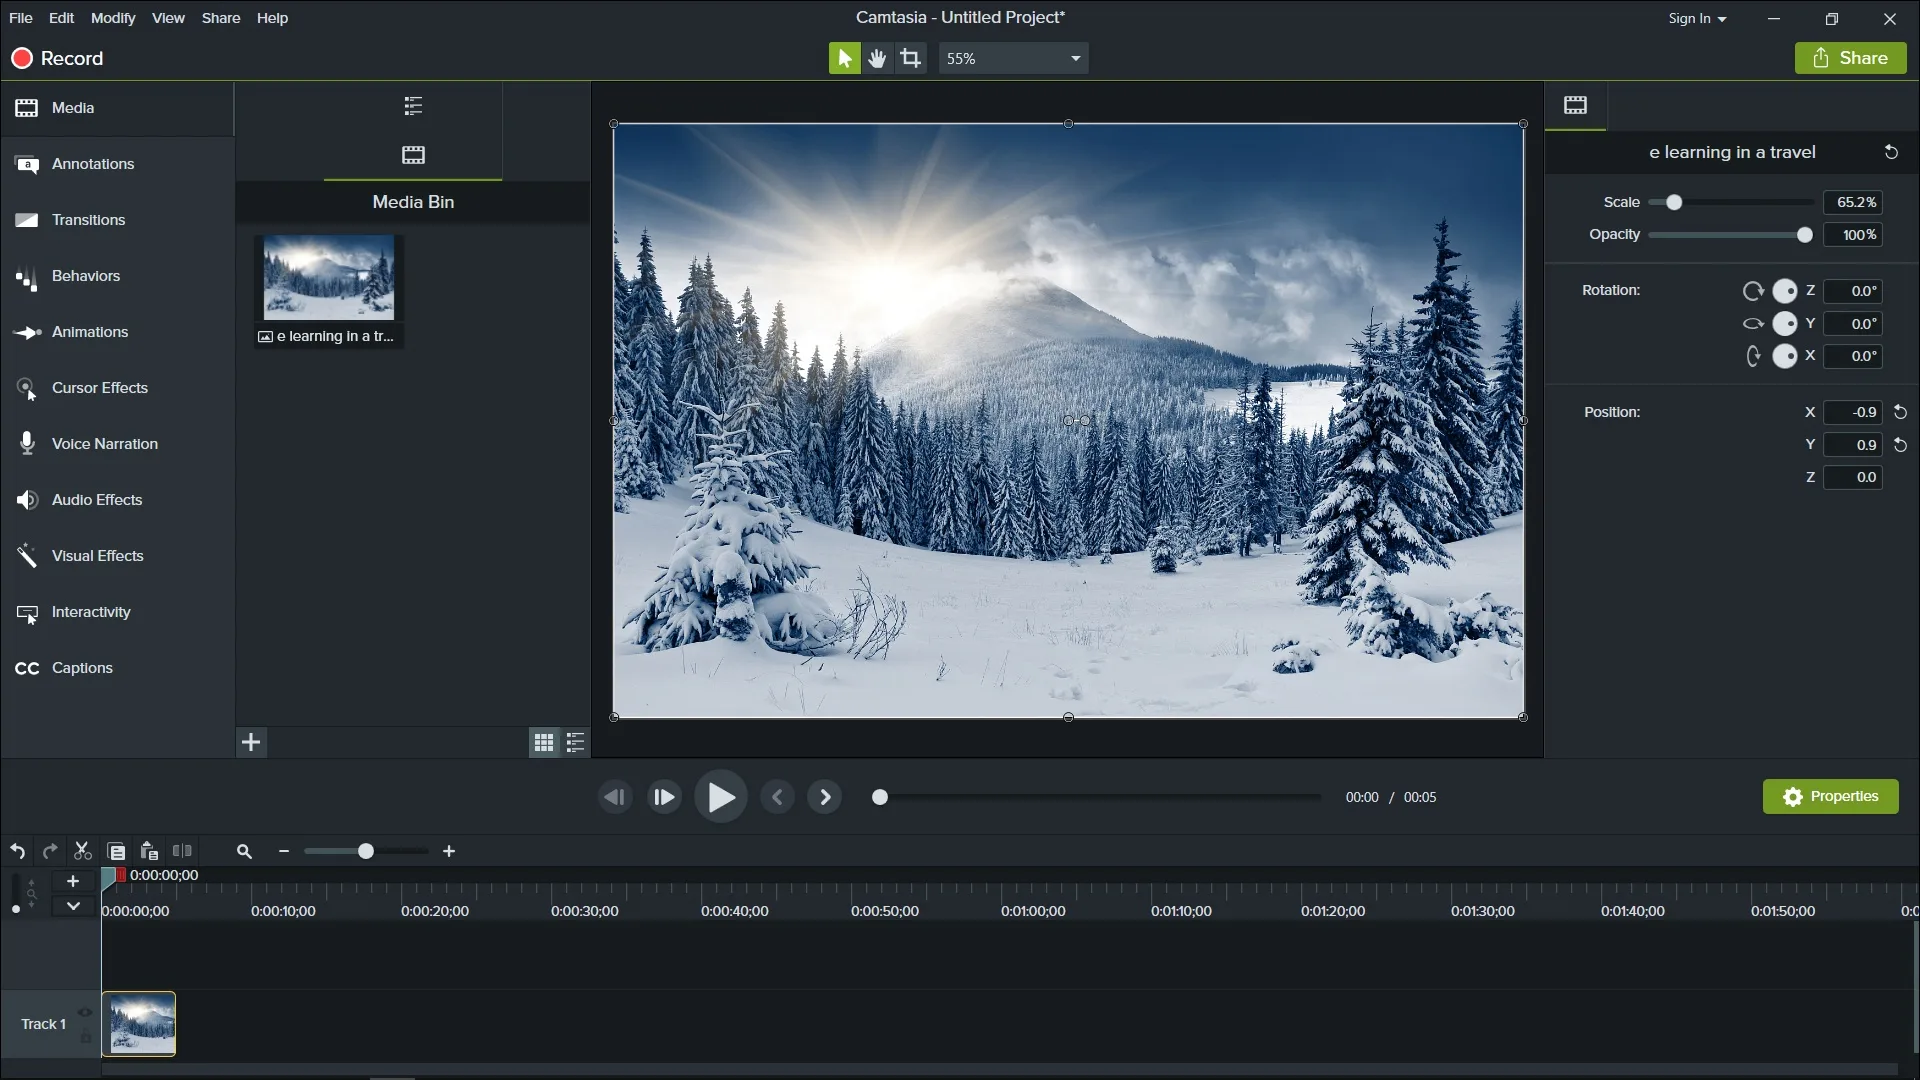Jump to previous marker arrow
Viewport: 1920px width, 1080px height.
777,797
